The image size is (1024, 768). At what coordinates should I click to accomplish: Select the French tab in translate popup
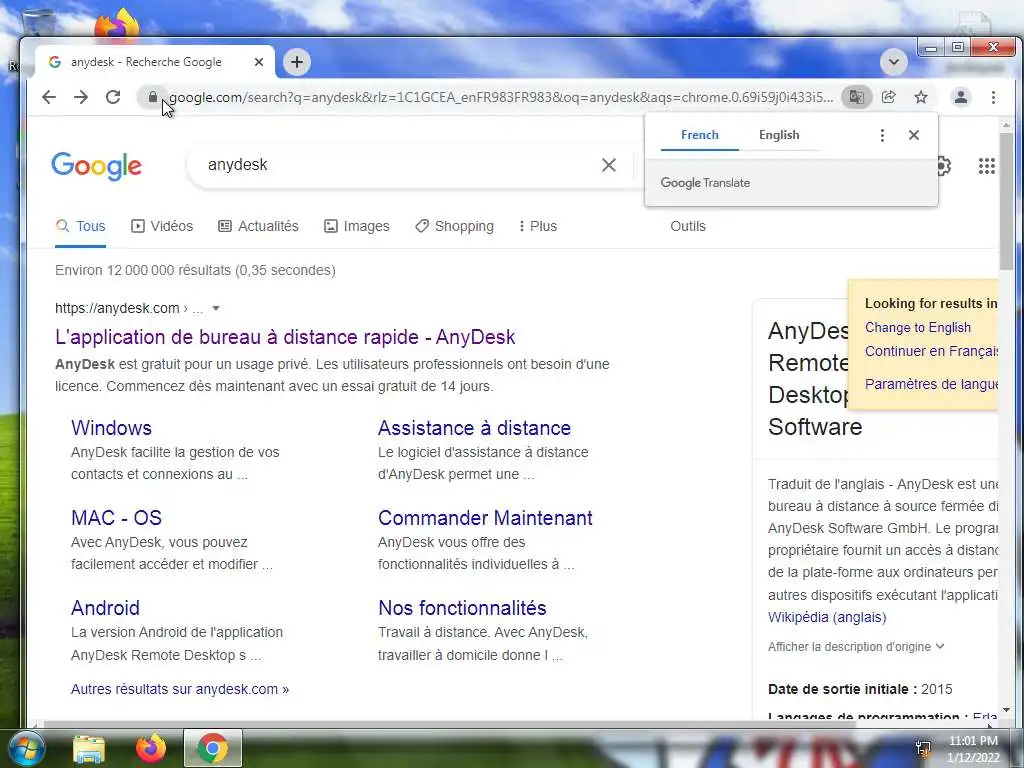pyautogui.click(x=699, y=135)
